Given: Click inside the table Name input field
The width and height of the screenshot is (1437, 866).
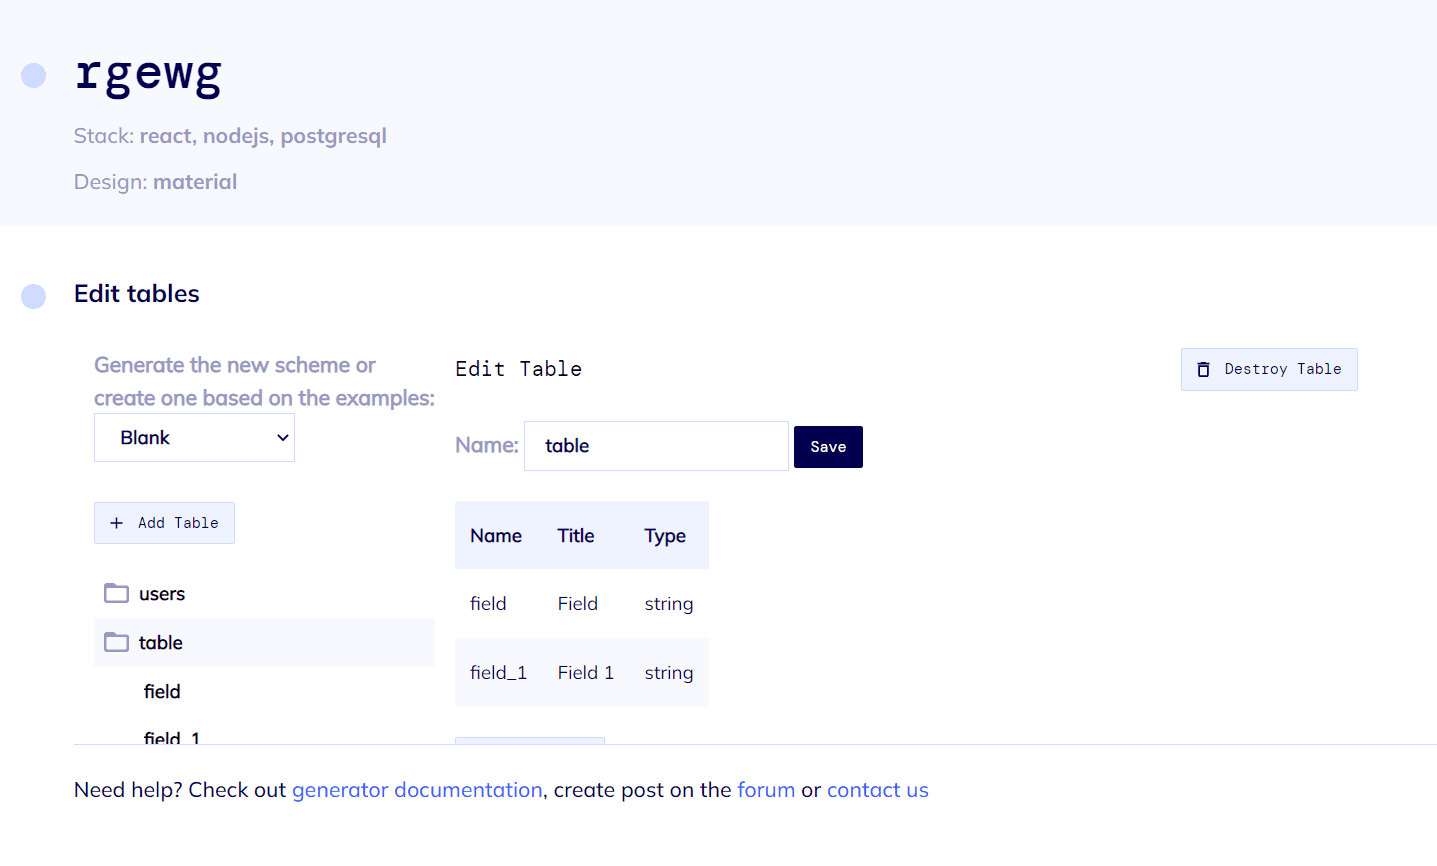Looking at the screenshot, I should click(655, 445).
